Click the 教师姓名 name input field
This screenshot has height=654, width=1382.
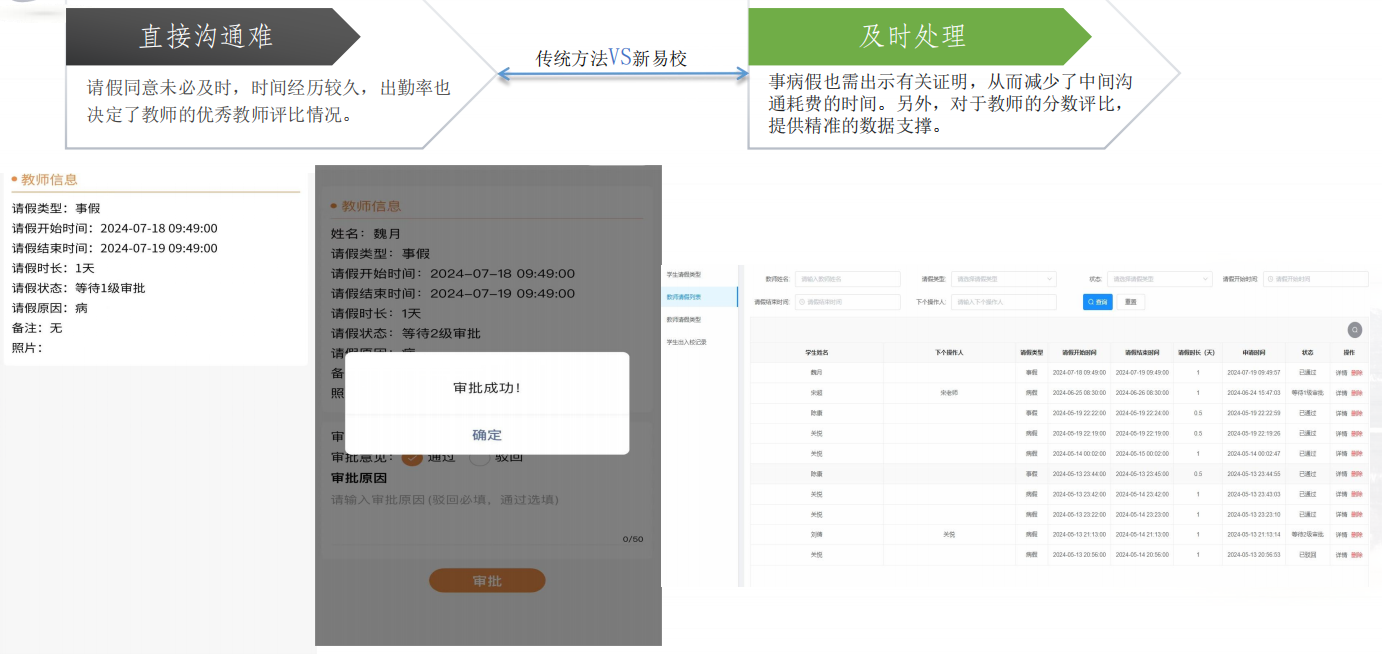click(847, 279)
